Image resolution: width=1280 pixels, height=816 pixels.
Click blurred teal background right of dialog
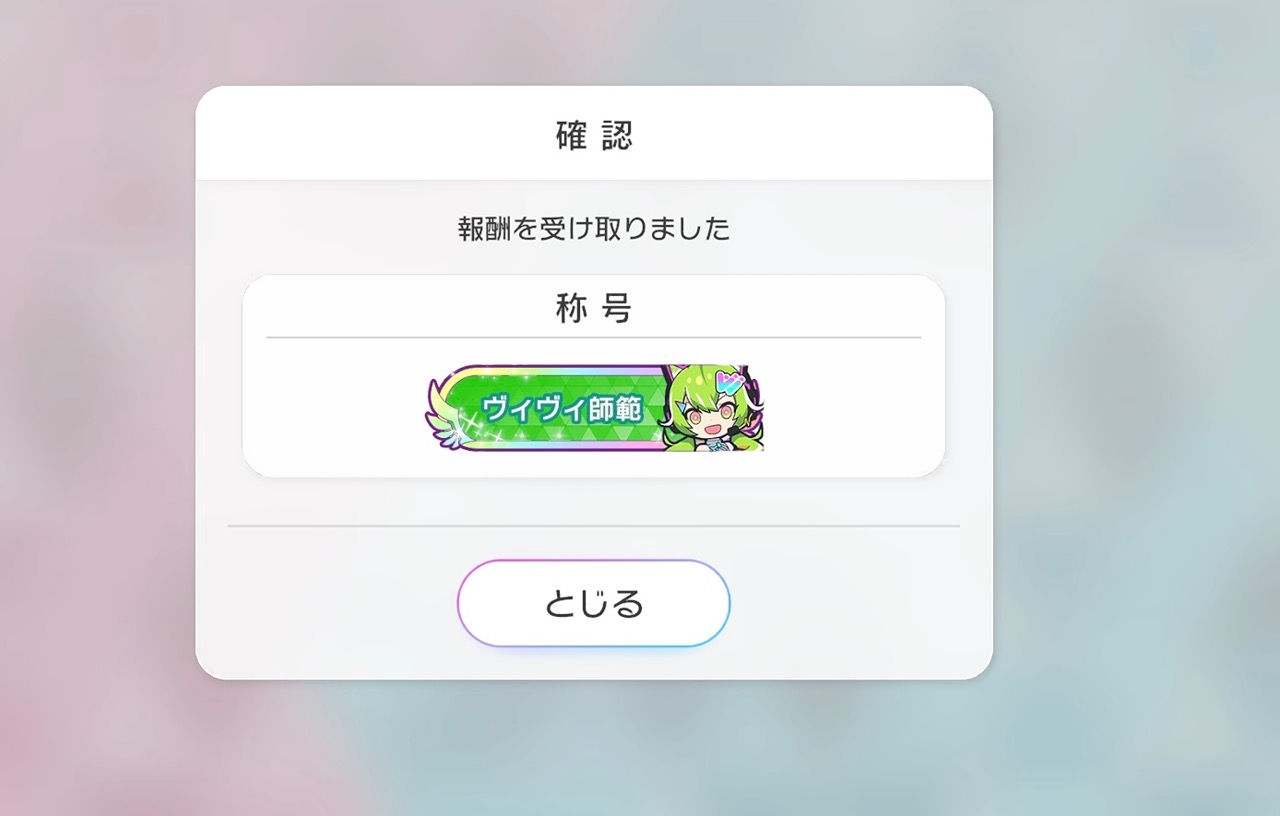point(1130,400)
